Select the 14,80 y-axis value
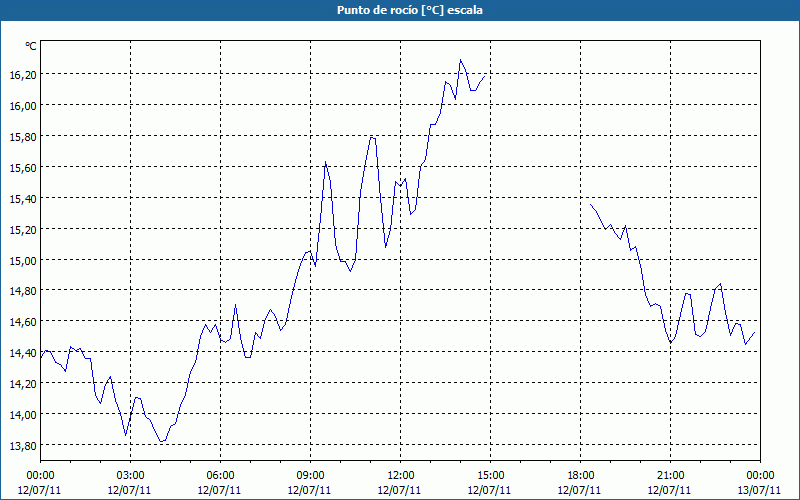The height and width of the screenshot is (500, 800). [x=23, y=291]
